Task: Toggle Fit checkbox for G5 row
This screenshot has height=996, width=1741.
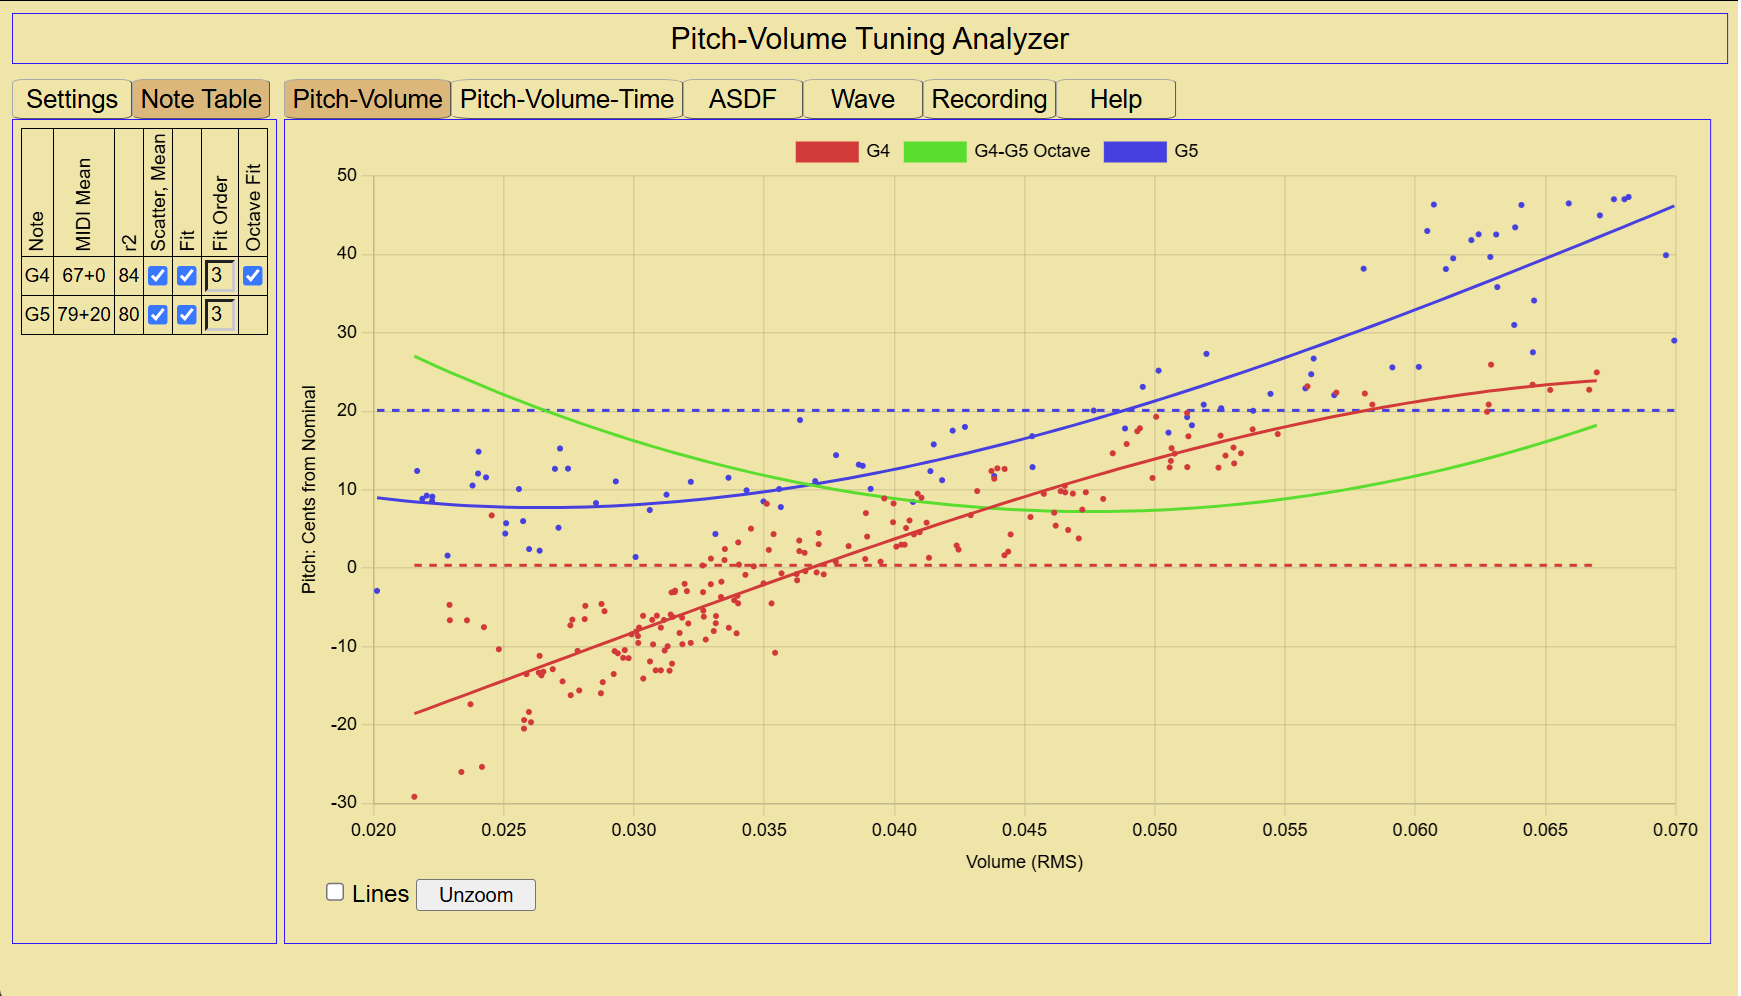Action: pos(187,314)
